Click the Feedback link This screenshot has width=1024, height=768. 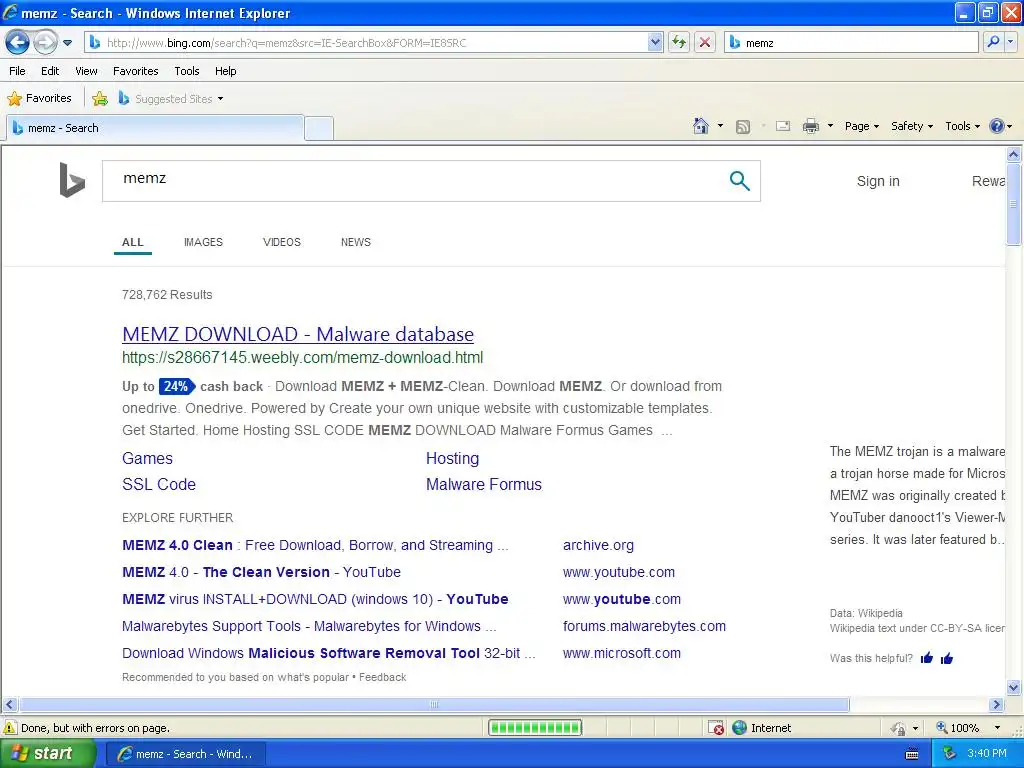(x=382, y=677)
